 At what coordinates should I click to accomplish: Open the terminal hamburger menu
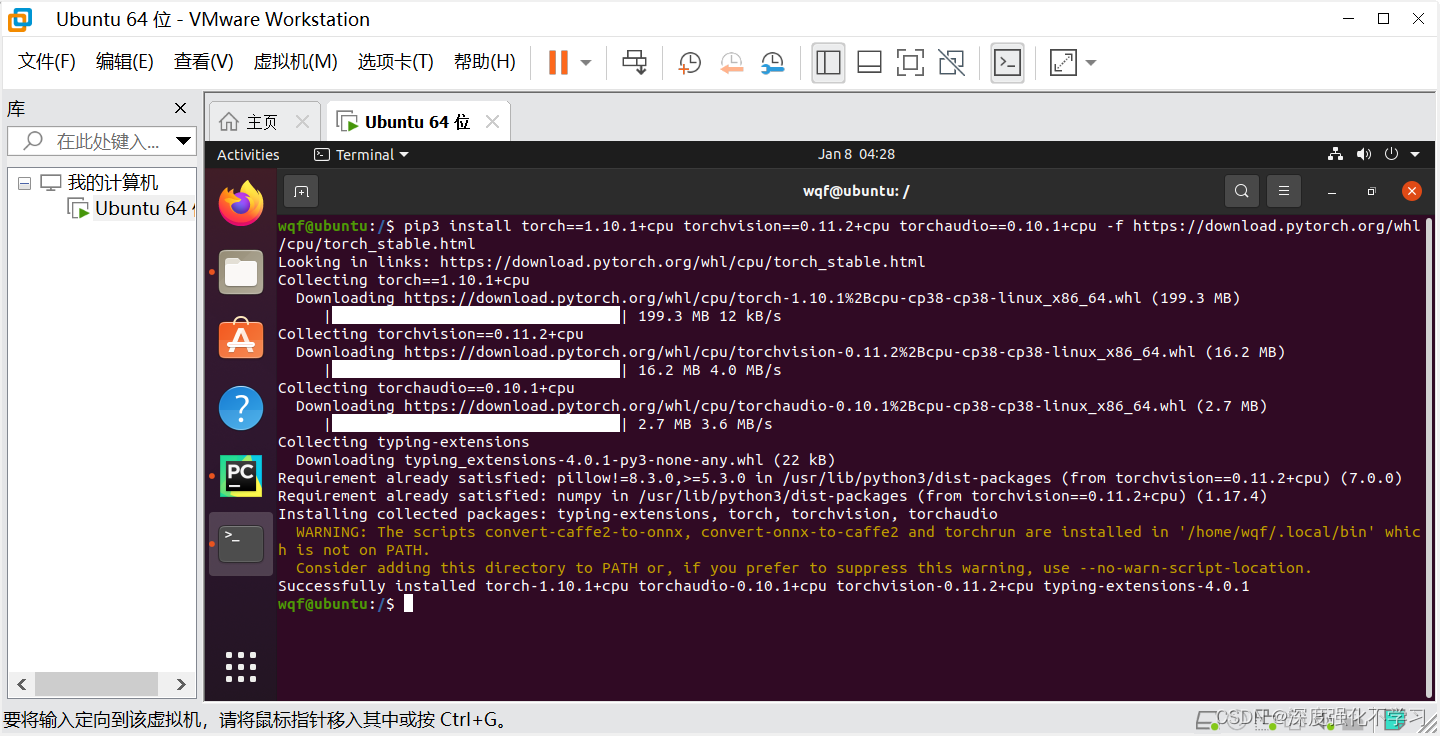(x=1283, y=191)
